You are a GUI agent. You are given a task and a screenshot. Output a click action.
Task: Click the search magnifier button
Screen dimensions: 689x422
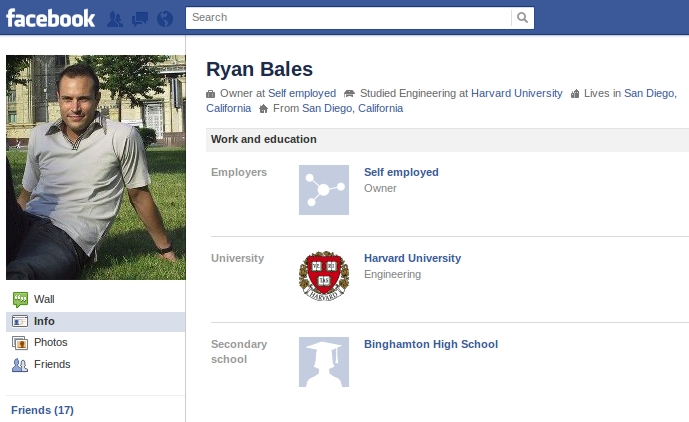tap(522, 18)
